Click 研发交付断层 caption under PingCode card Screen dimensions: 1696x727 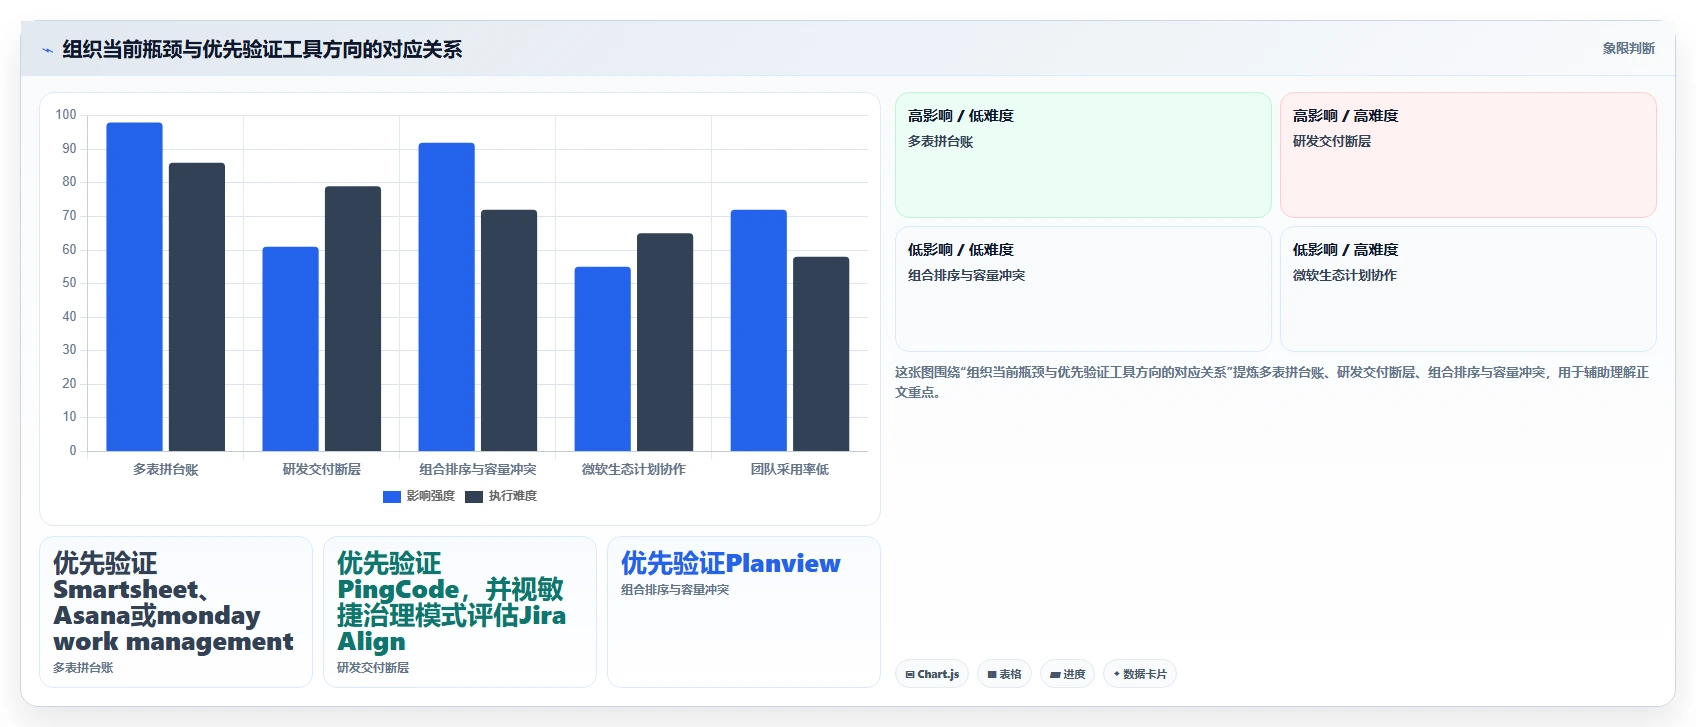tap(373, 668)
